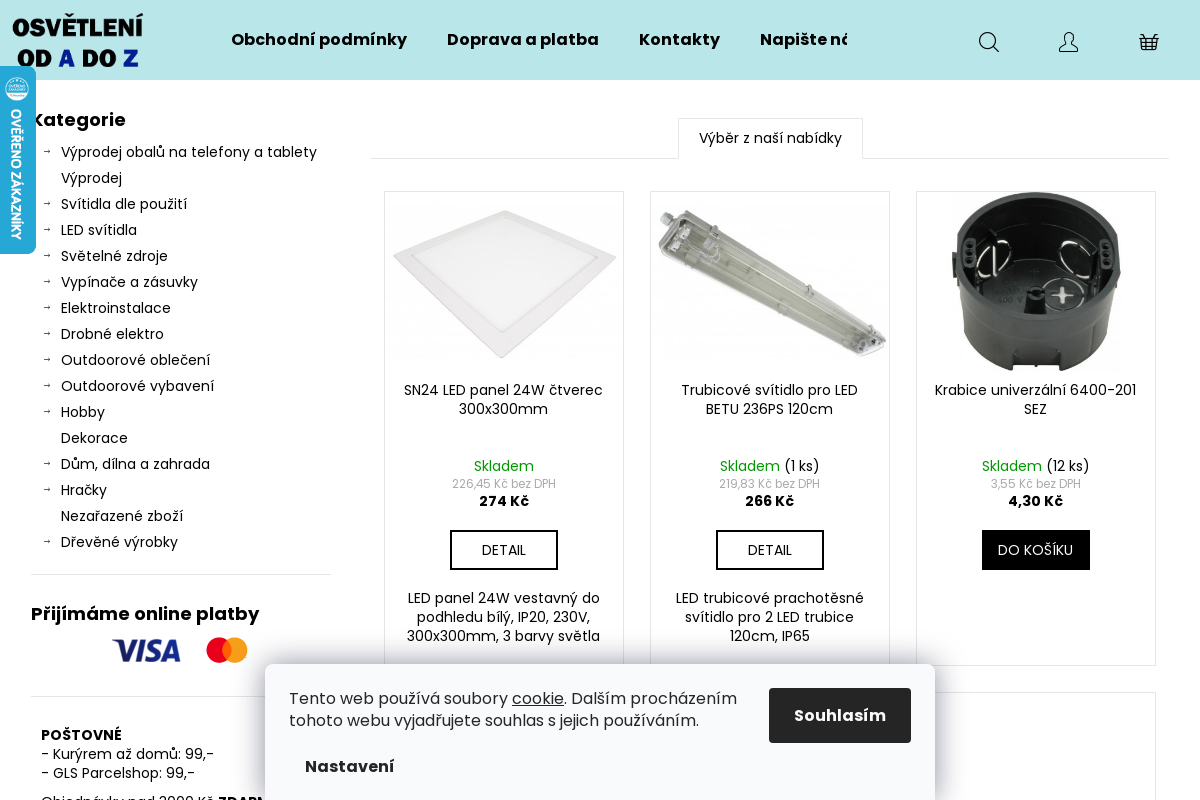Click the Trubicové svítidlo product image
Viewport: 1200px width, 800px height.
click(x=770, y=282)
